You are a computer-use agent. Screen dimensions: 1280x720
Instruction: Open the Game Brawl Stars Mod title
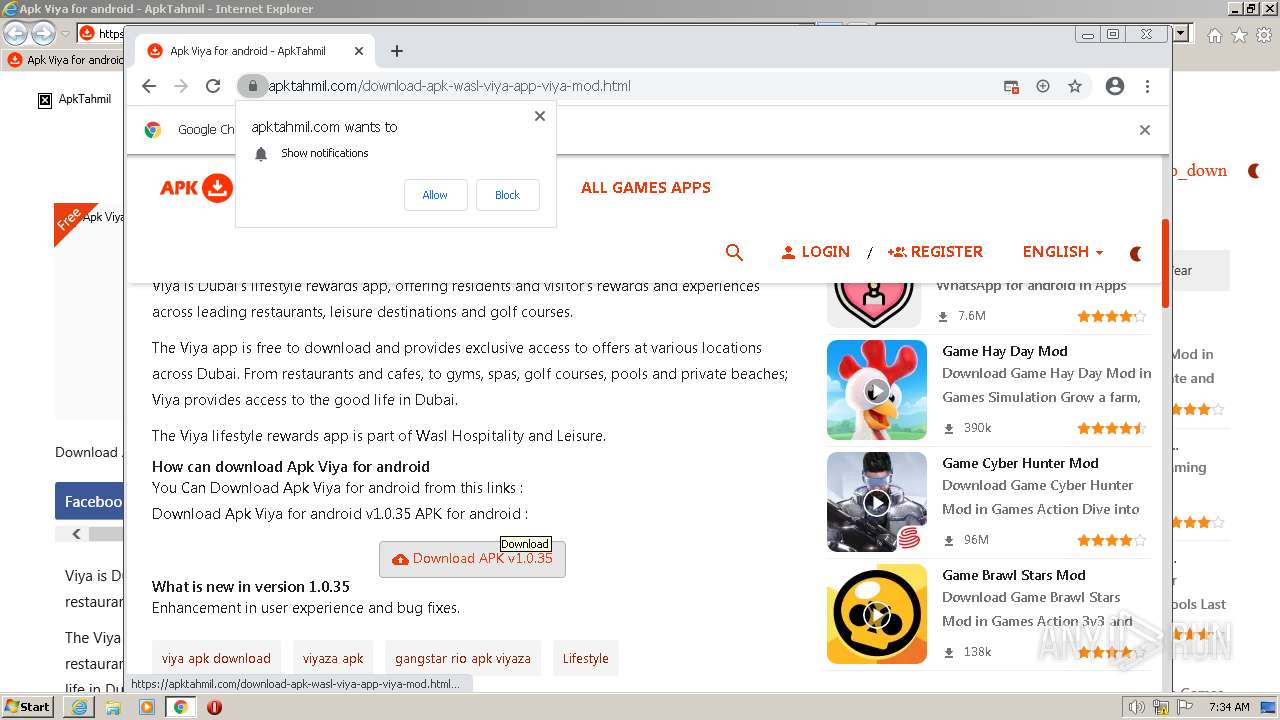[1014, 575]
